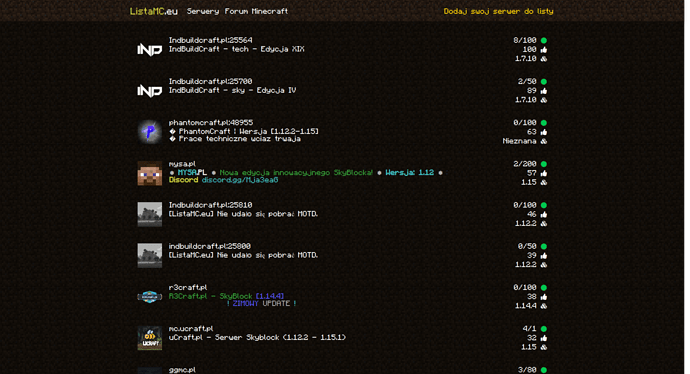Click the ZIMOWY UPDATE text
The image size is (690, 374).
coord(261,304)
